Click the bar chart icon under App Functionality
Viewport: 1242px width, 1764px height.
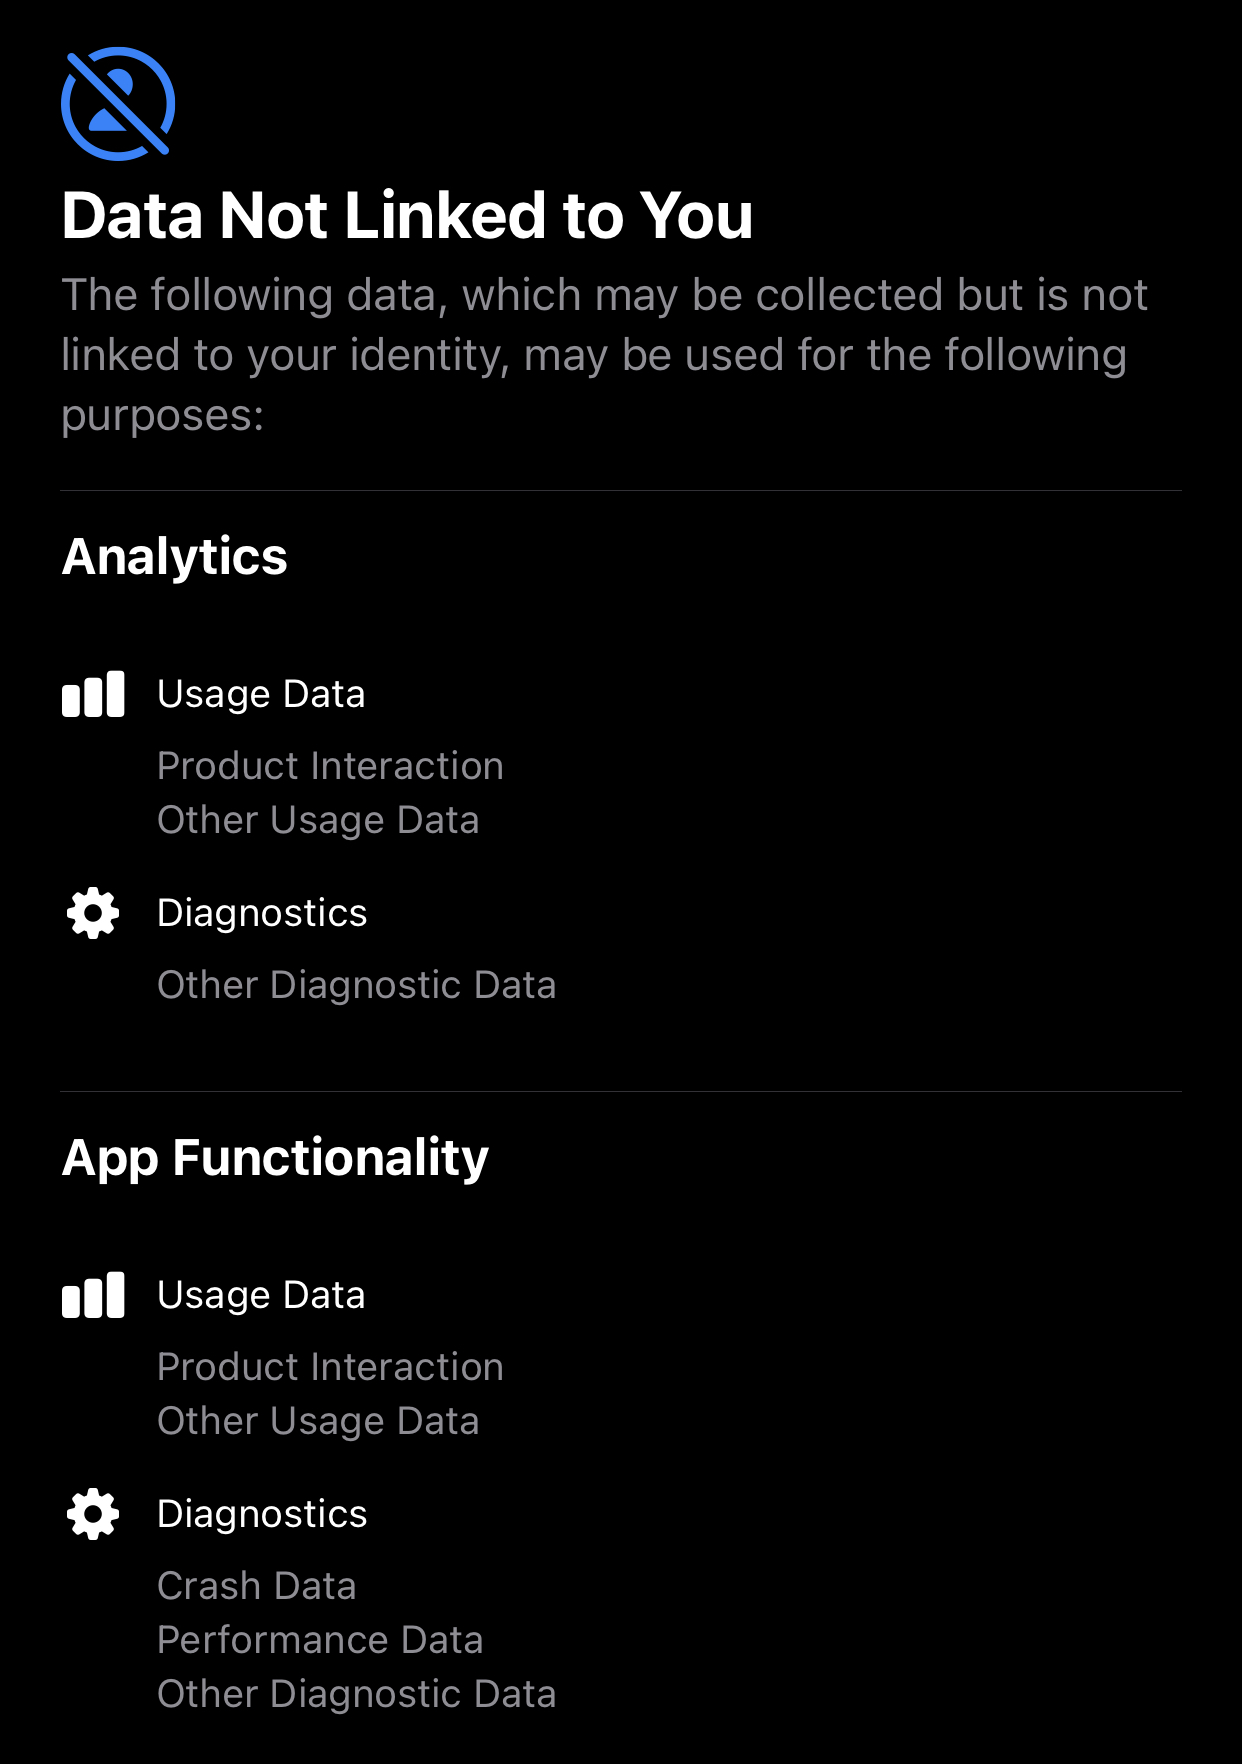tap(93, 1295)
